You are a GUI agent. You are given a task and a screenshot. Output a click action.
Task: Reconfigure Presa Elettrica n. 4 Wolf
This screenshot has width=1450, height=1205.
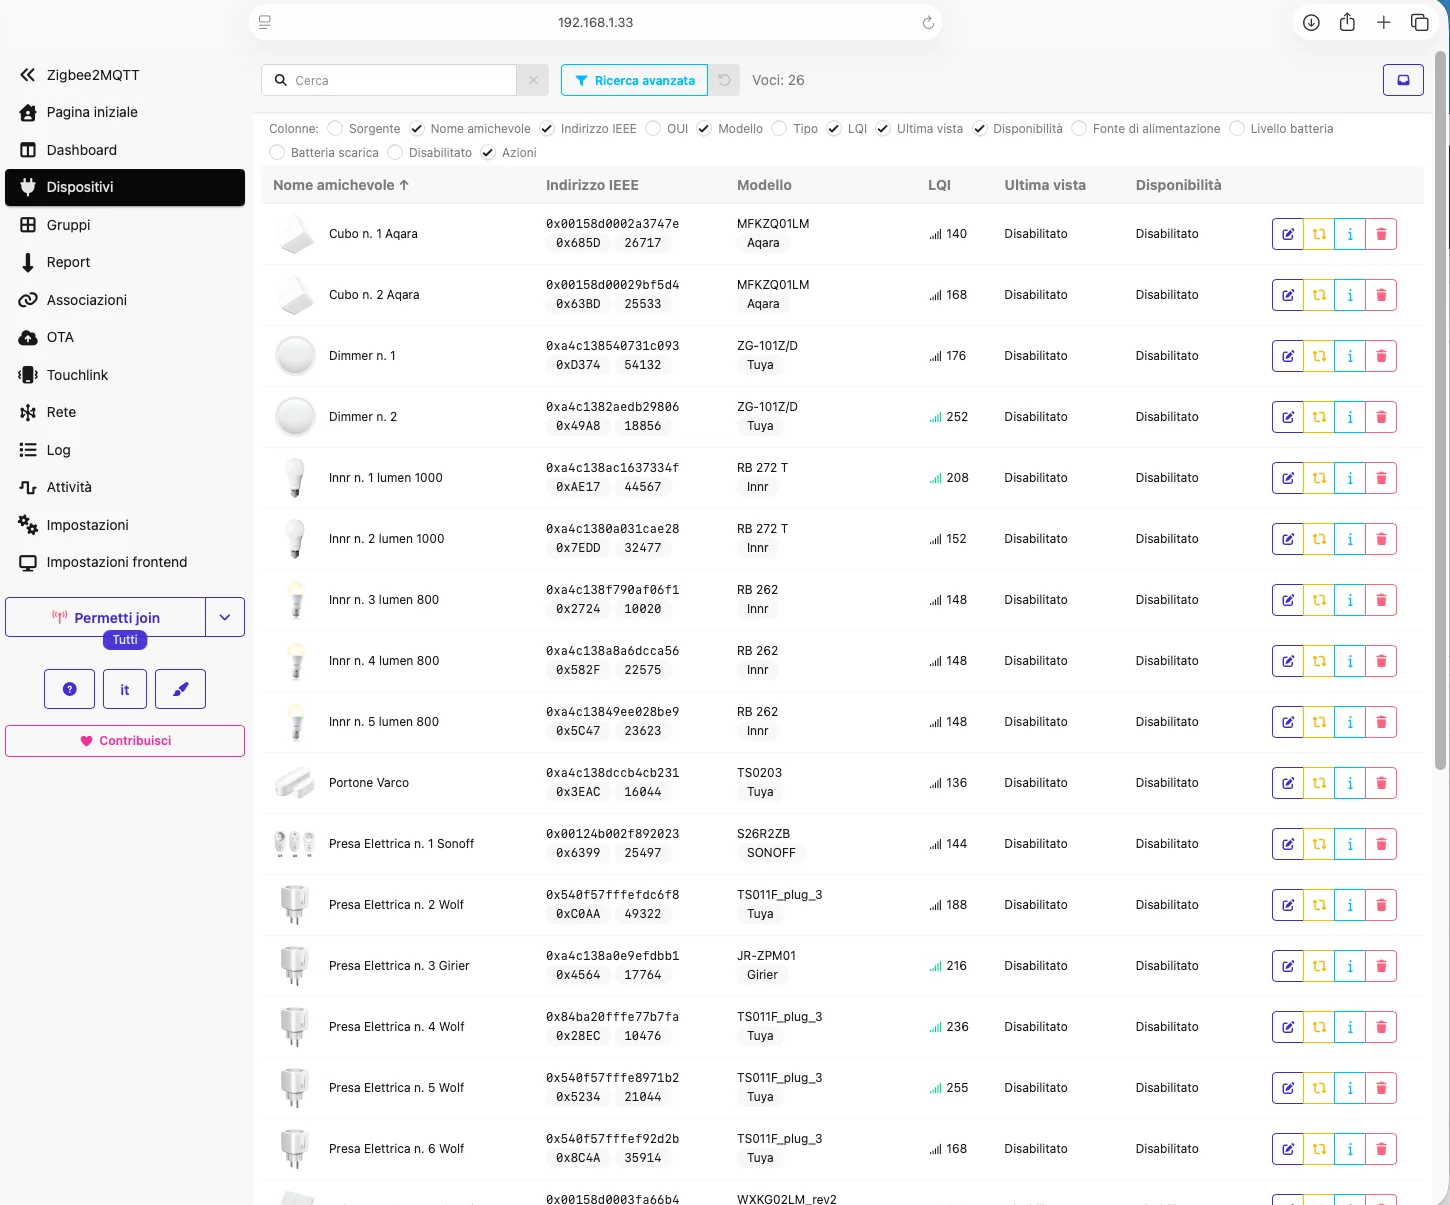1319,1027
